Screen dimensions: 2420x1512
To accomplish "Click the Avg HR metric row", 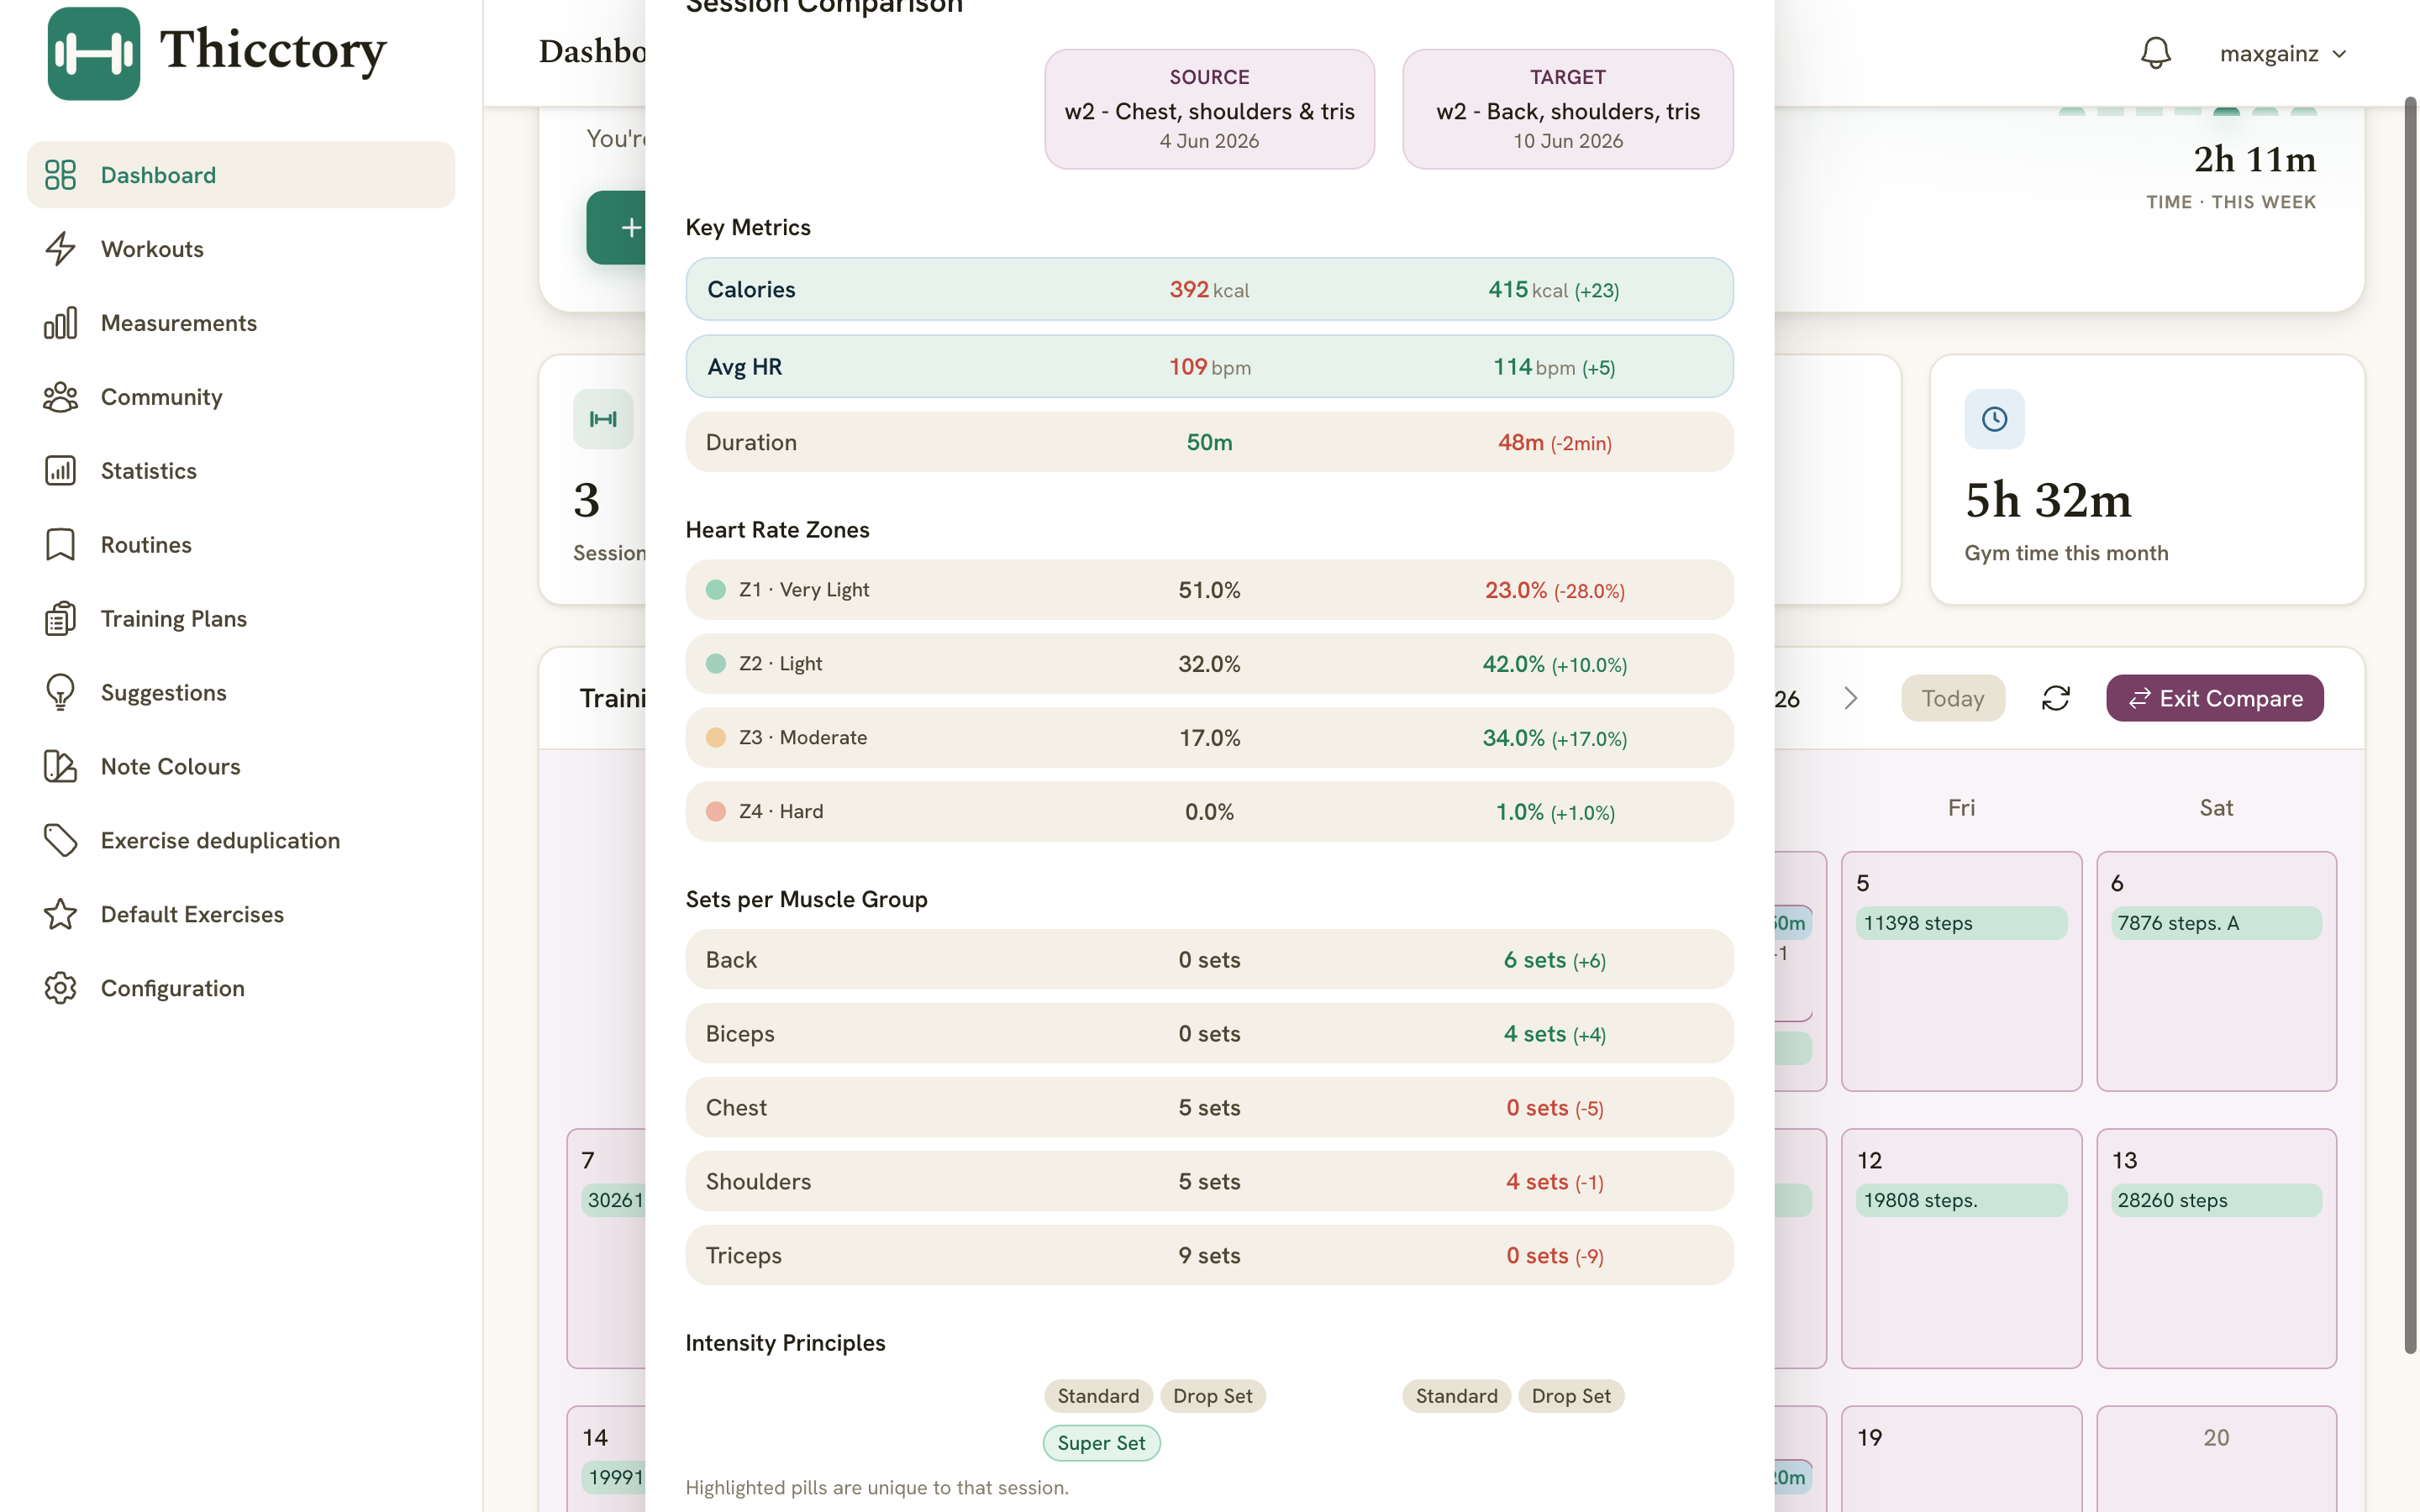I will click(1209, 366).
